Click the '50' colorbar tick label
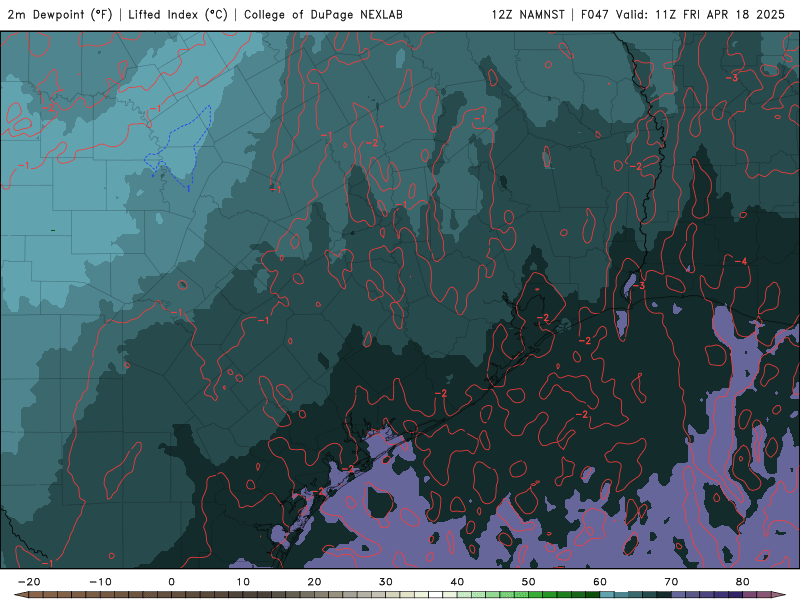This screenshot has width=800, height=600. (x=529, y=582)
